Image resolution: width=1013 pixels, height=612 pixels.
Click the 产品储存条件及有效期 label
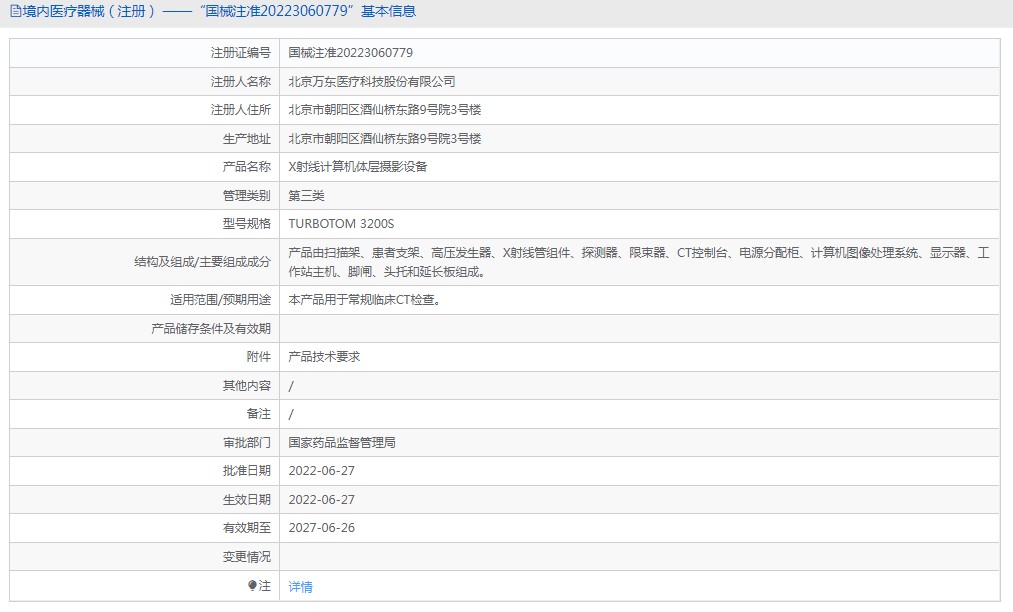[x=211, y=328]
